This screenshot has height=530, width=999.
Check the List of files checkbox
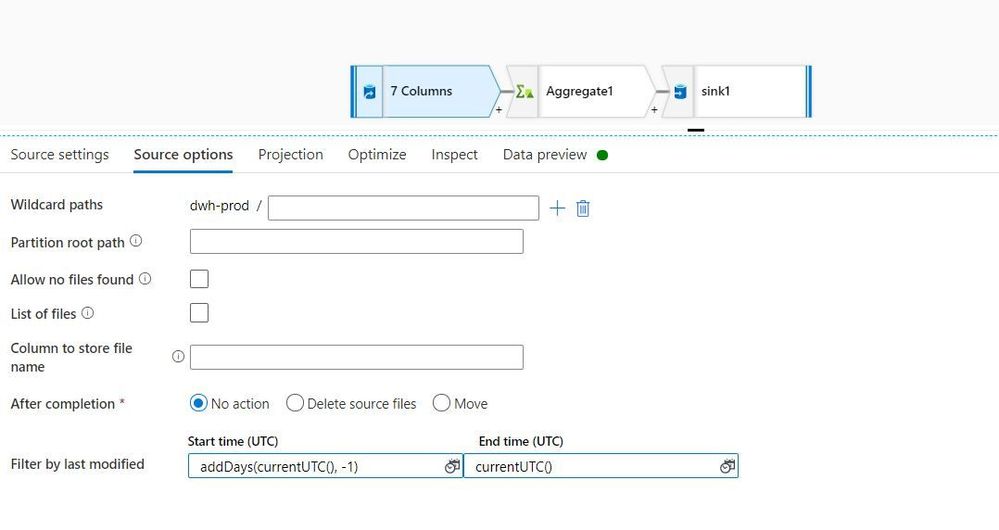click(199, 313)
